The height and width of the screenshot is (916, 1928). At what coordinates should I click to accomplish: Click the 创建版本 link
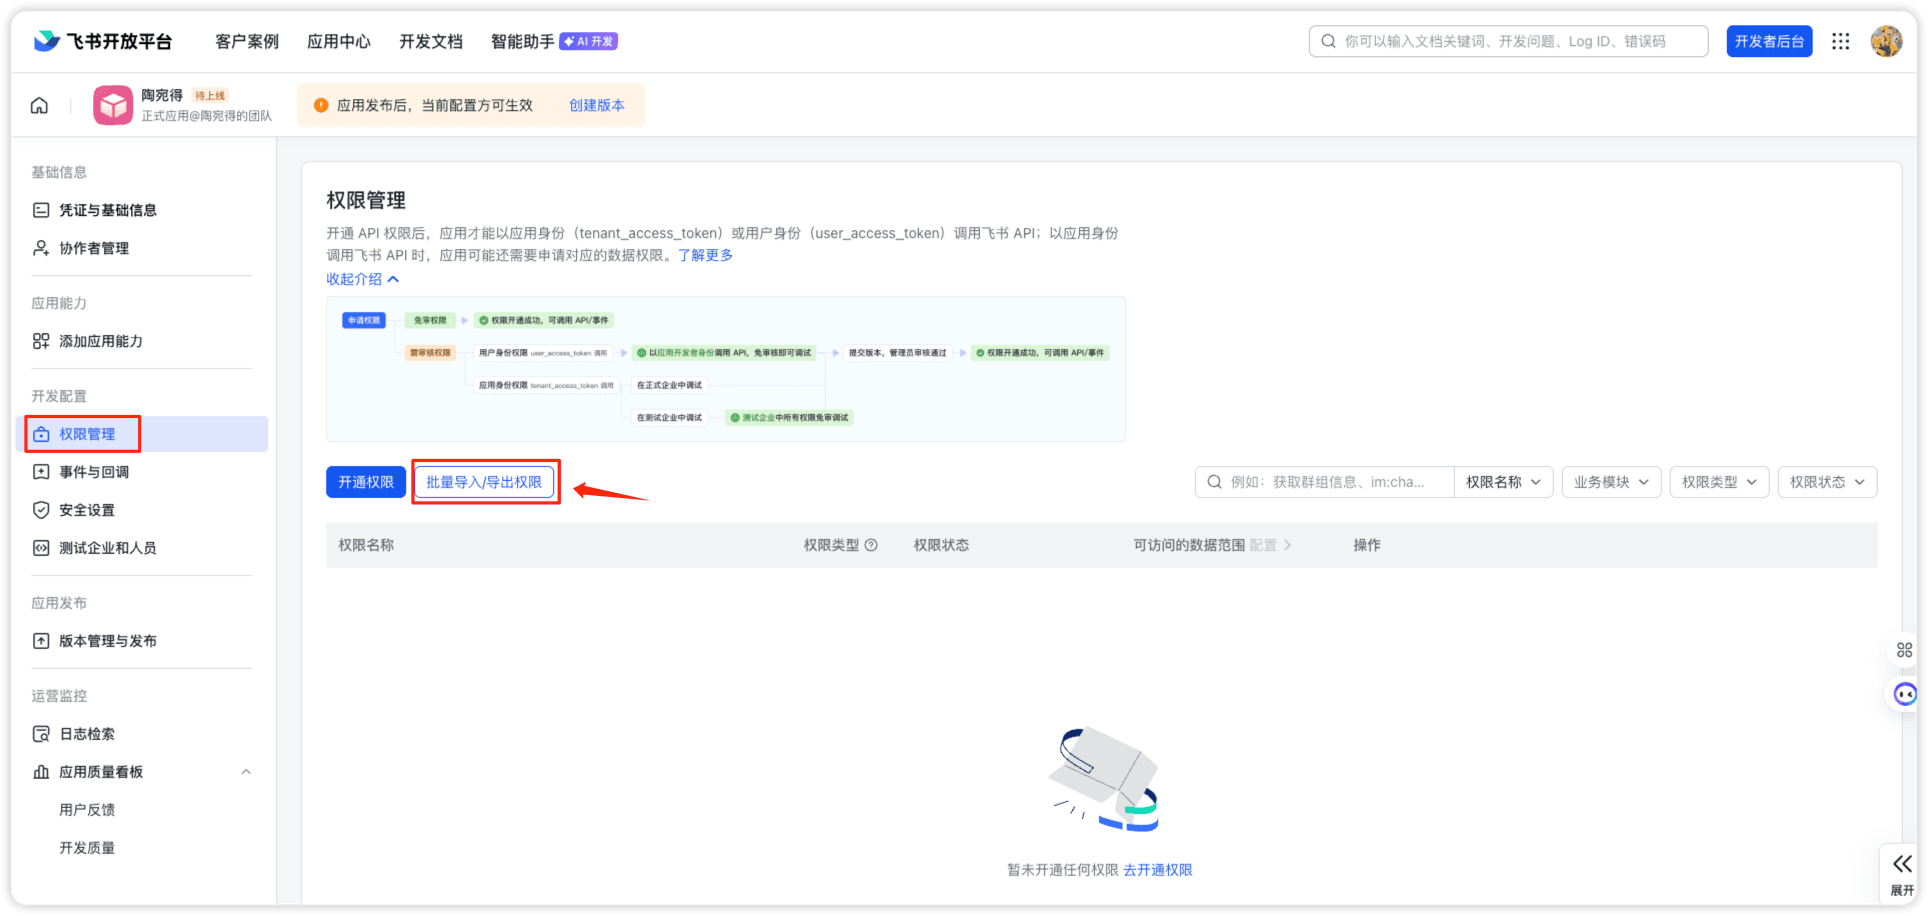coord(597,105)
